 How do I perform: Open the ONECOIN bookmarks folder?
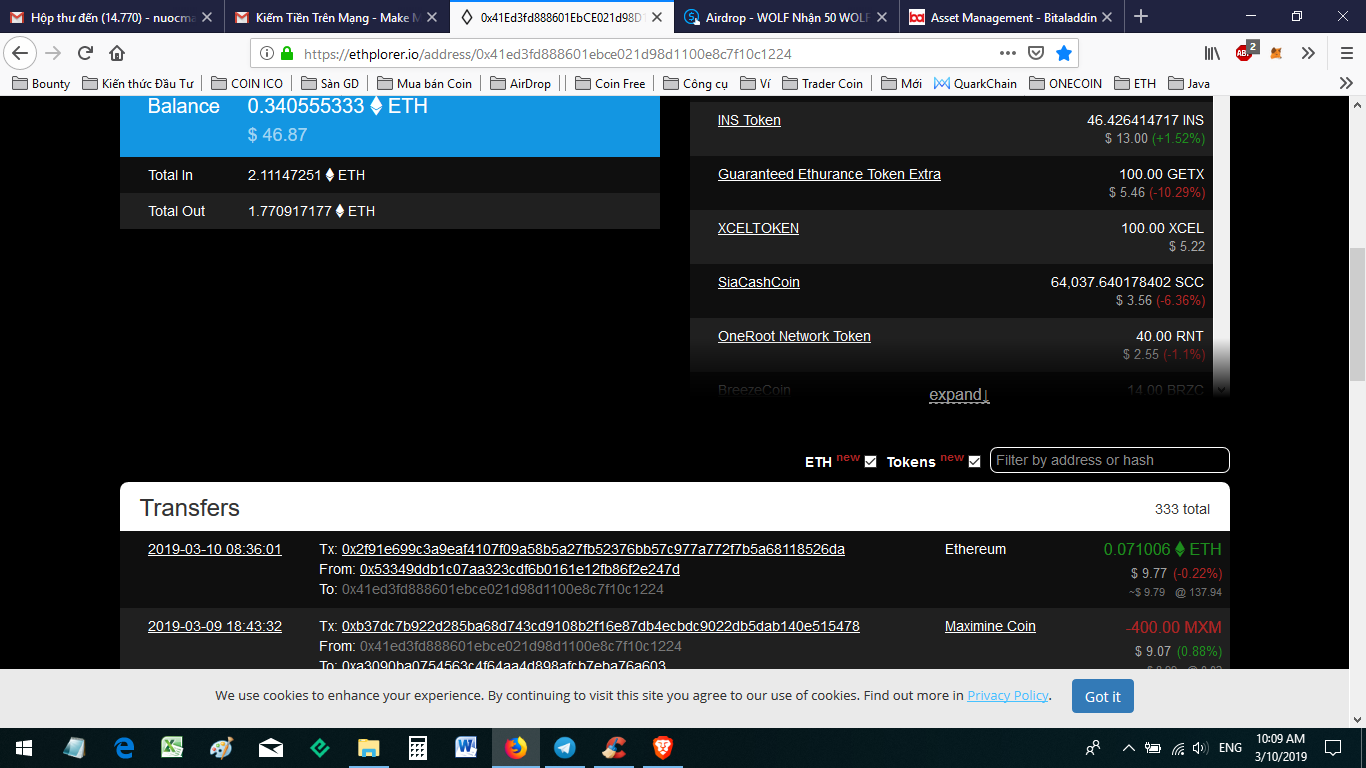tap(1065, 84)
